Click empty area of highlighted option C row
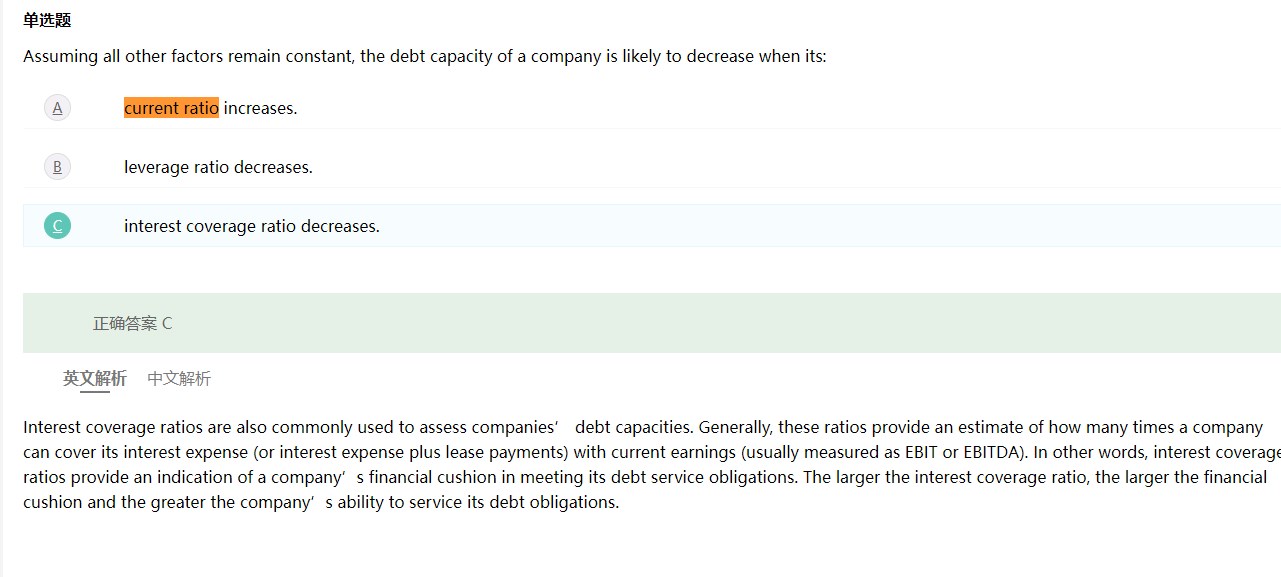Viewport: 1281px width, 577px height. pos(800,226)
